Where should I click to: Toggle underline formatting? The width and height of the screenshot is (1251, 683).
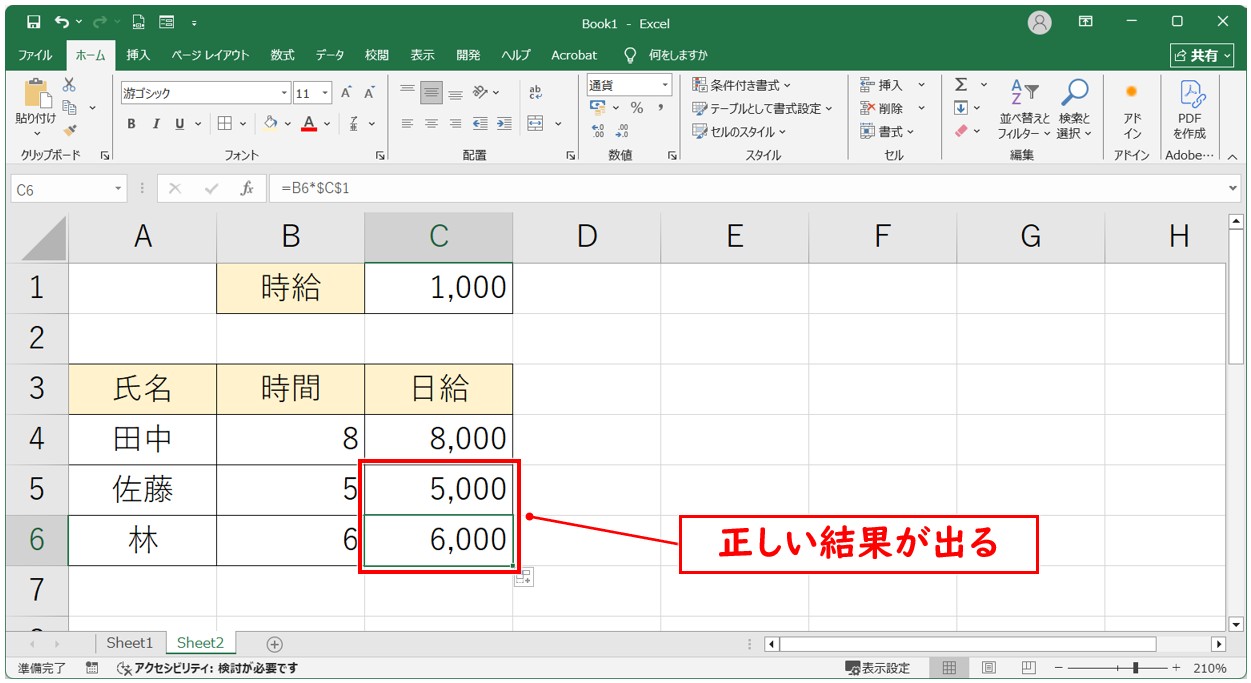pyautogui.click(x=180, y=124)
